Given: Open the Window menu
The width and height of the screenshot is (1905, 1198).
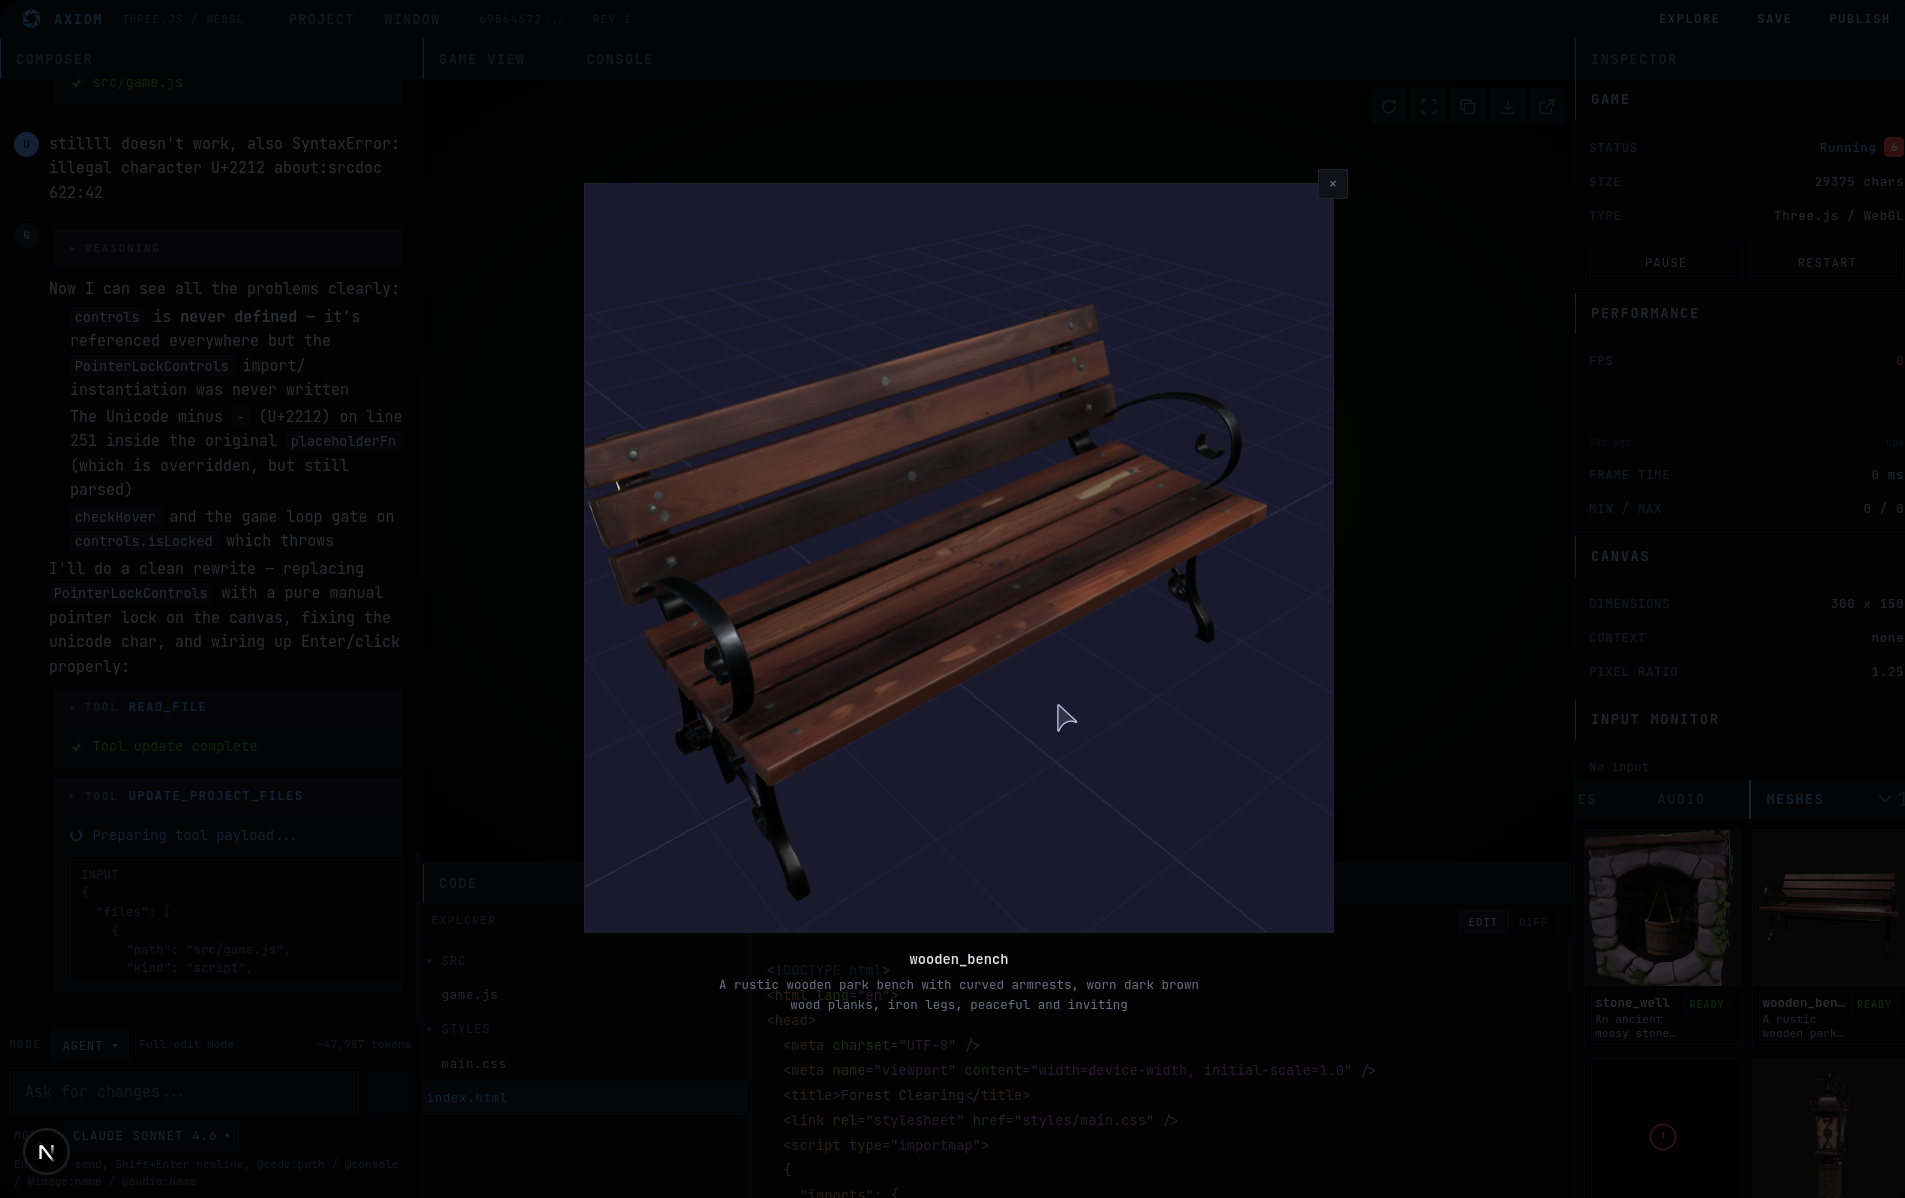Looking at the screenshot, I should pyautogui.click(x=412, y=19).
